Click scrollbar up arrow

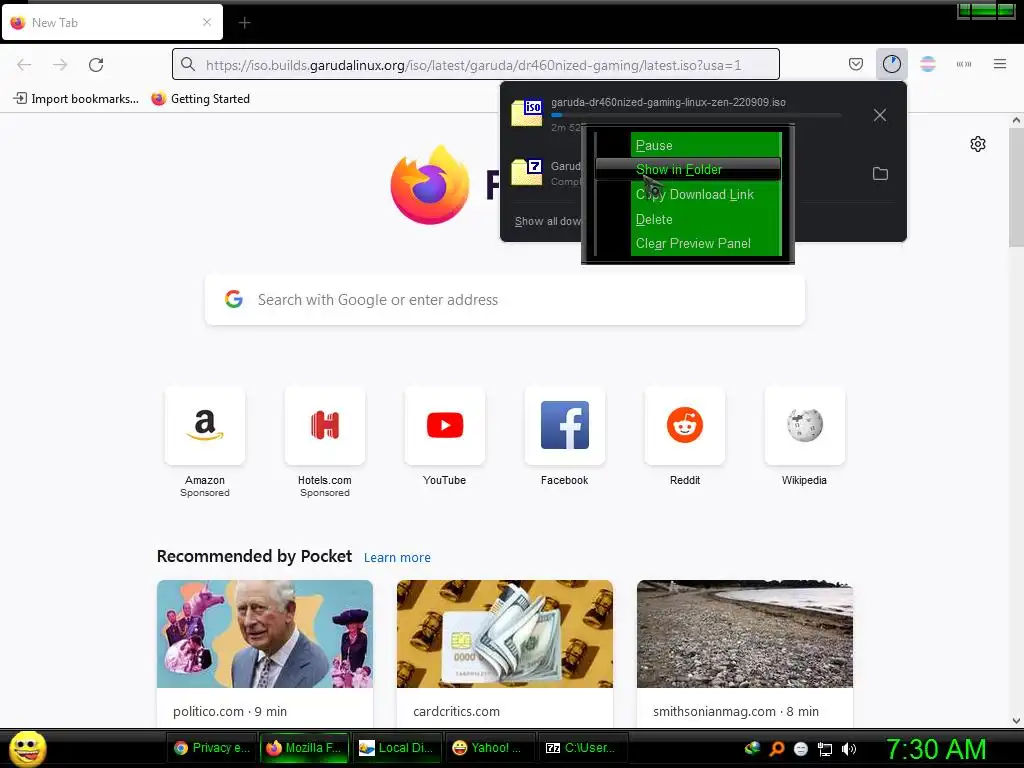(1016, 120)
